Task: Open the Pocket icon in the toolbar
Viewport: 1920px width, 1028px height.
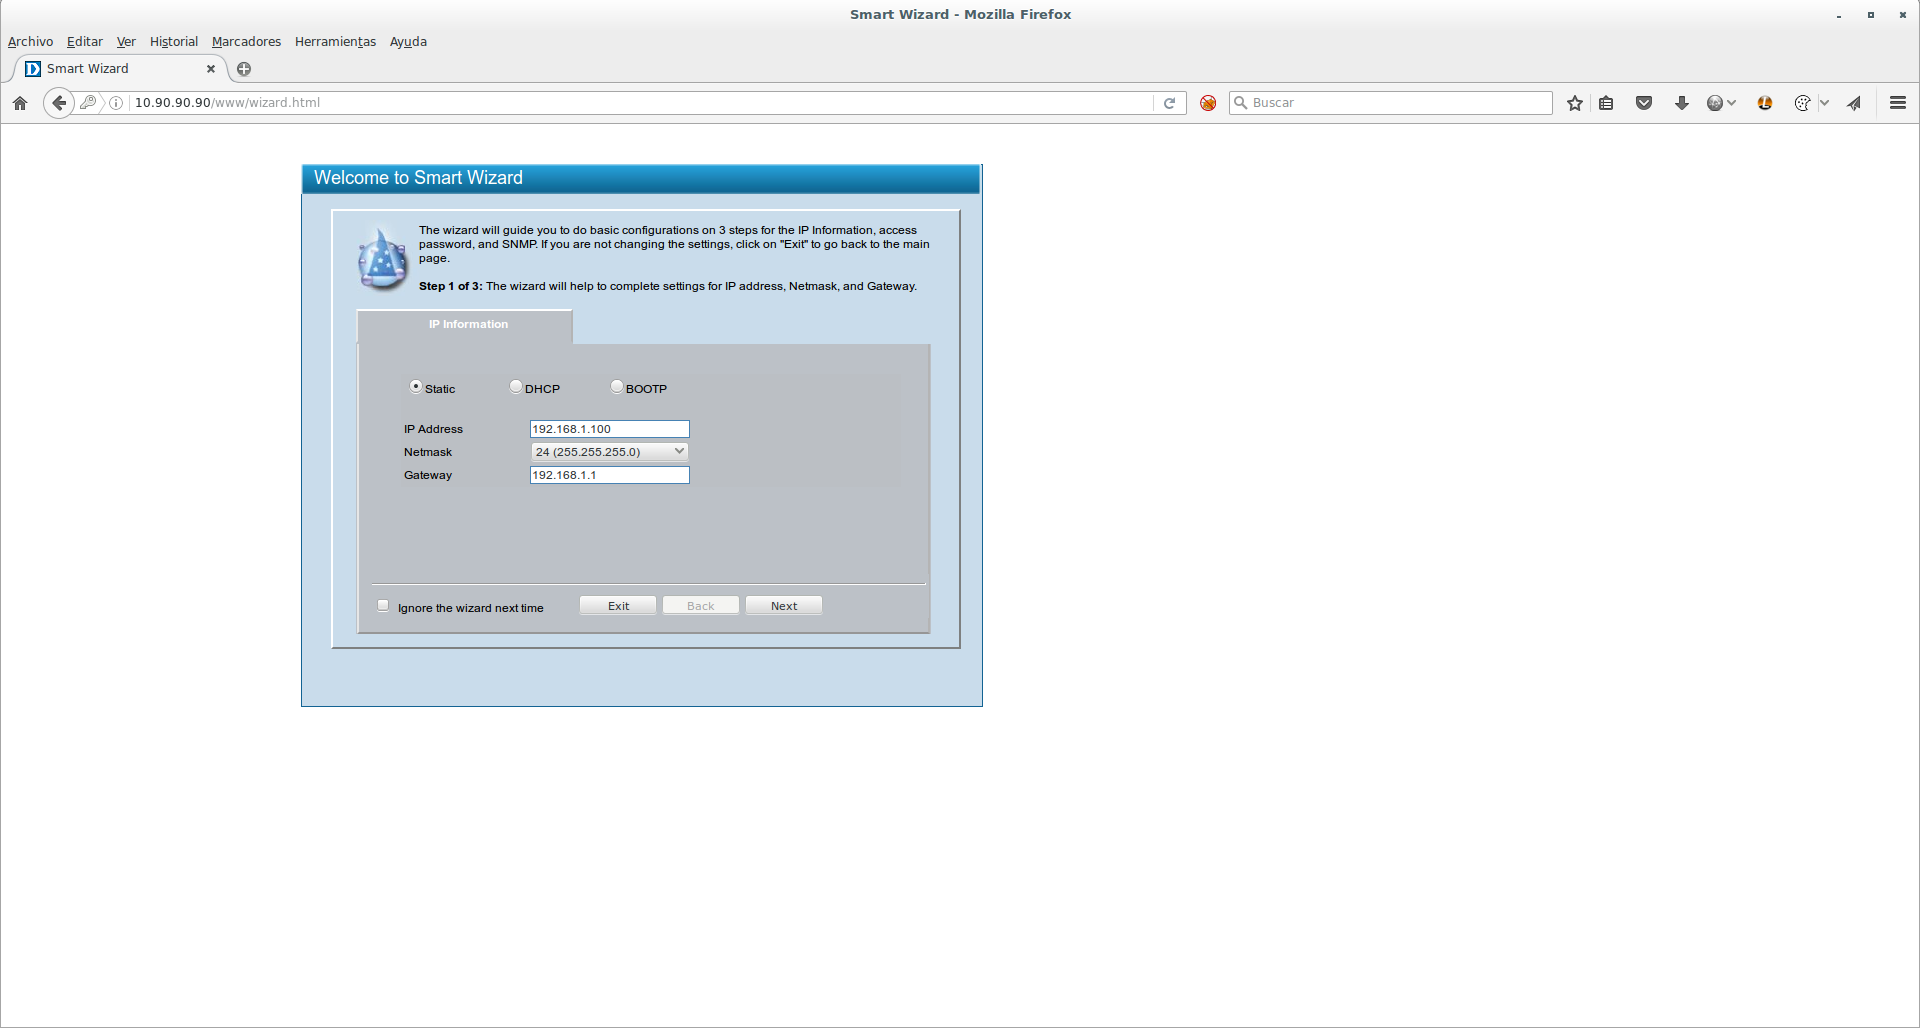Action: coord(1644,103)
